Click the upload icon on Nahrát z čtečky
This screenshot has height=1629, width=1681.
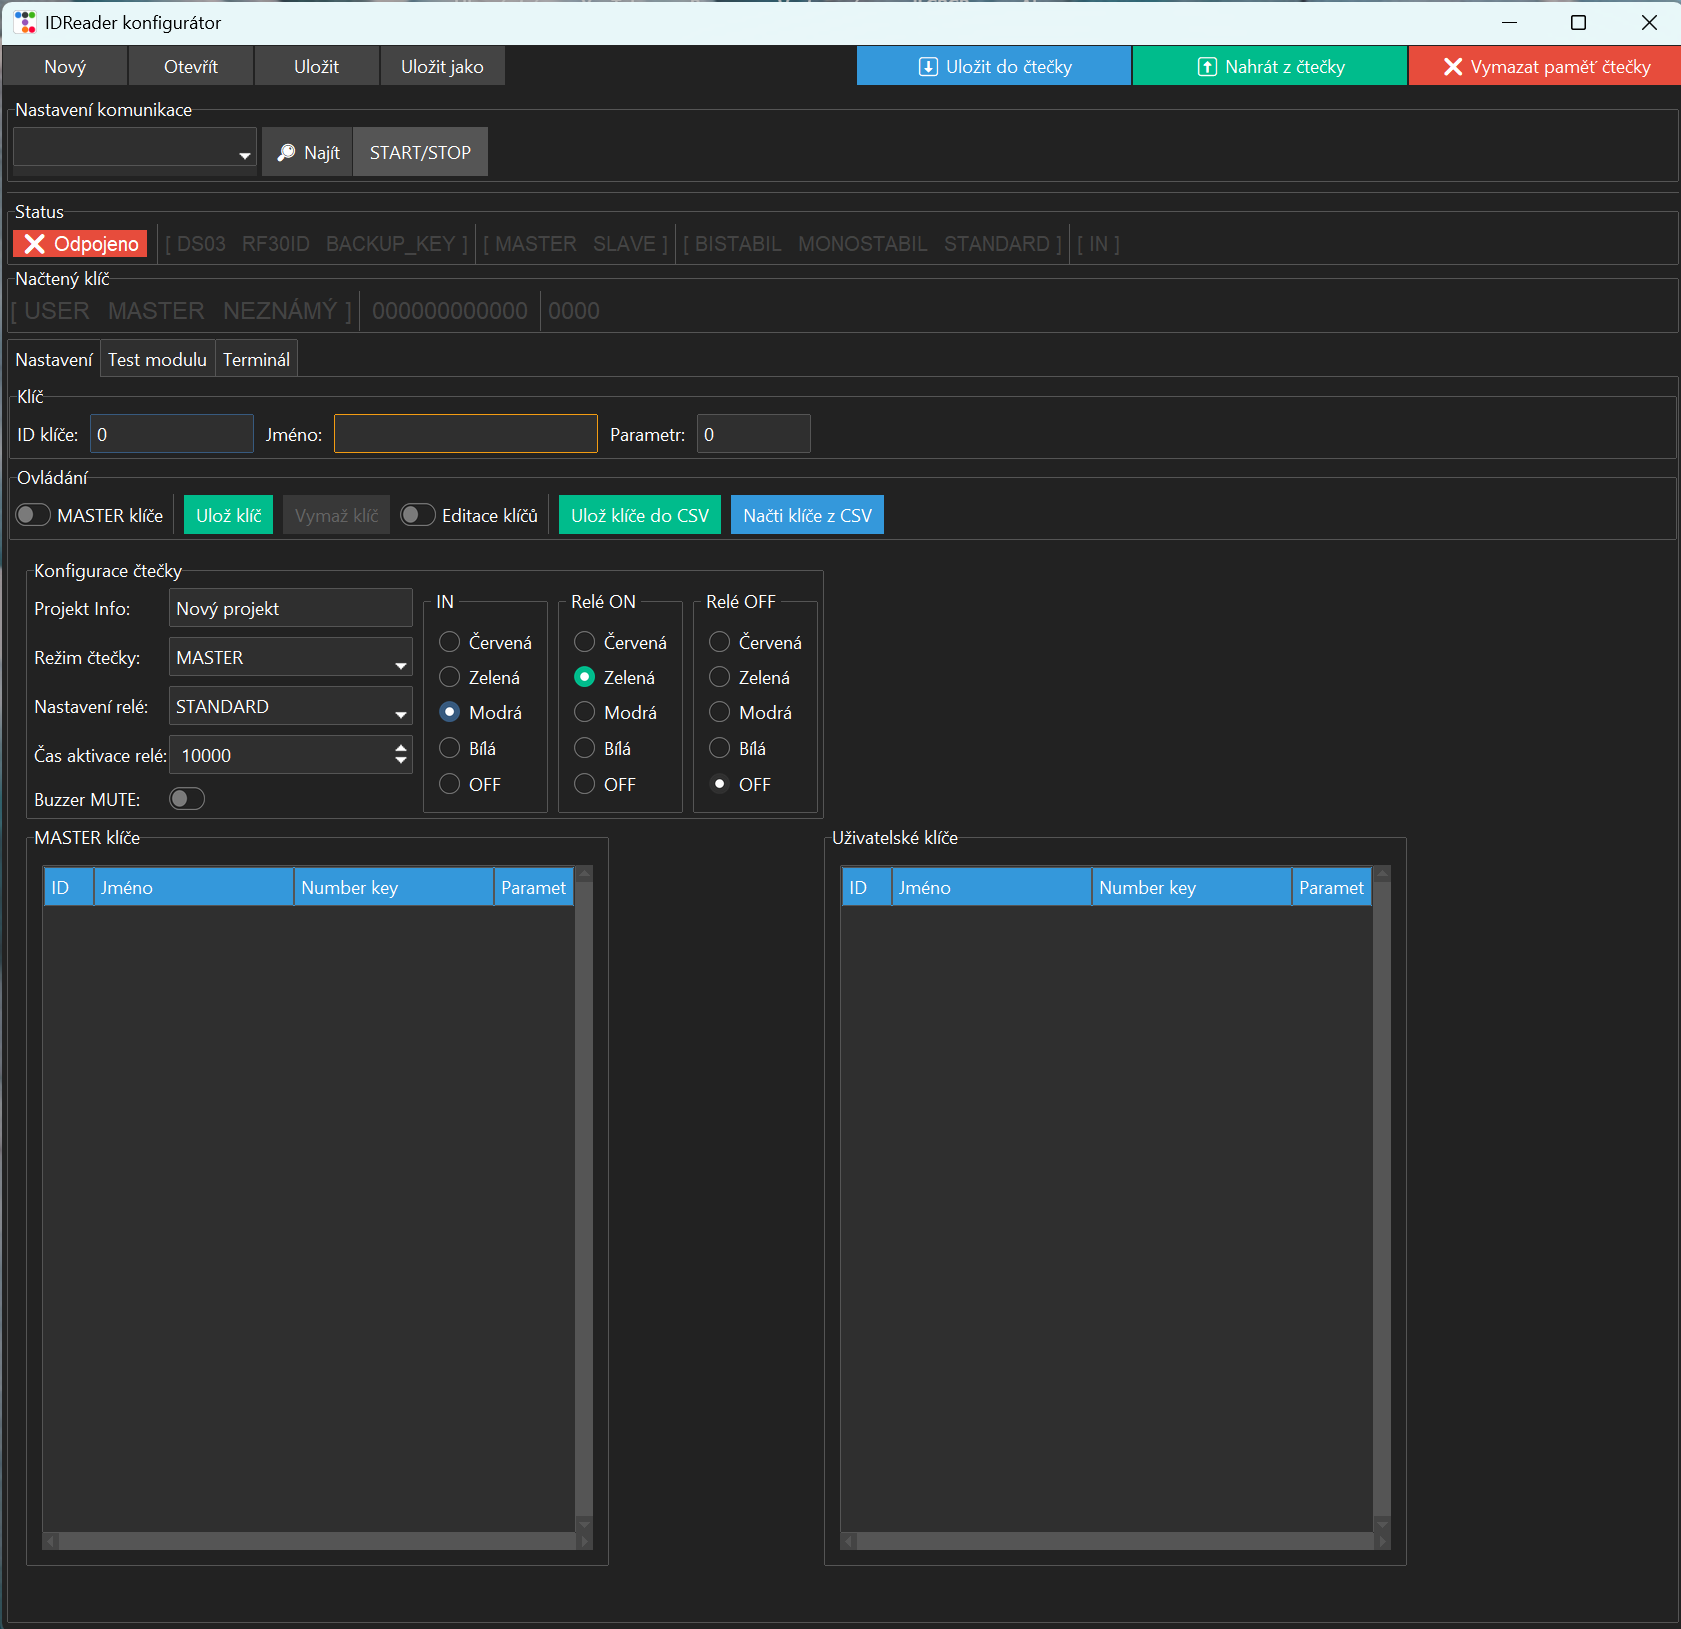coord(1207,67)
